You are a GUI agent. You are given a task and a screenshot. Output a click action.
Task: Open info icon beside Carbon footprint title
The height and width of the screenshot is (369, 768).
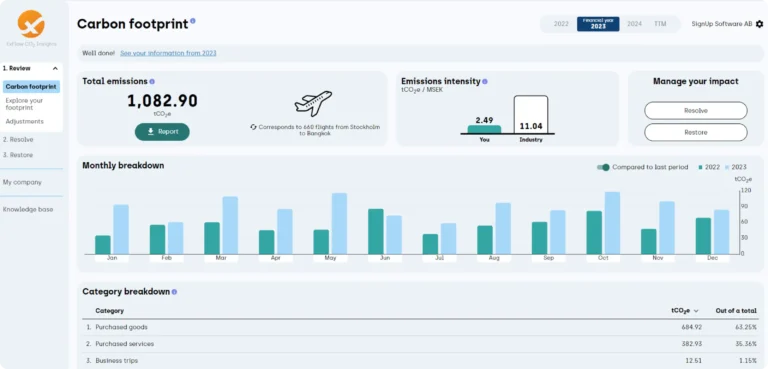pos(192,21)
